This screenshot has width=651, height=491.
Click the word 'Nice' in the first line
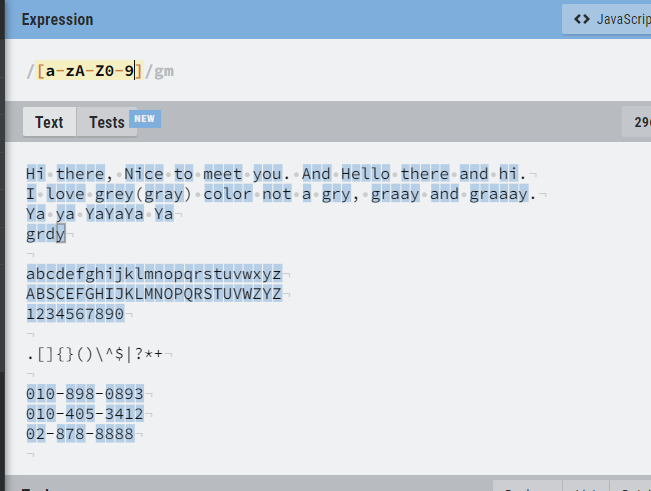click(x=144, y=173)
